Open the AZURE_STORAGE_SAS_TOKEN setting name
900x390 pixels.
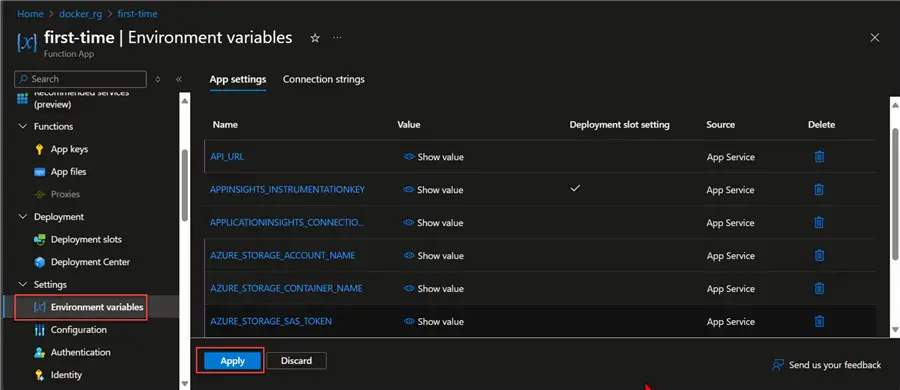pos(271,321)
